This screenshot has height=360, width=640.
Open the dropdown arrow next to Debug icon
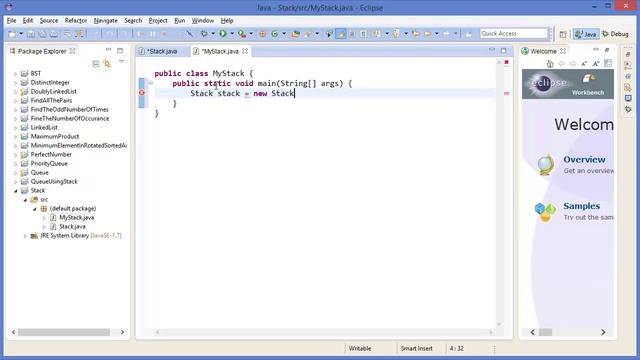(x=213, y=34)
